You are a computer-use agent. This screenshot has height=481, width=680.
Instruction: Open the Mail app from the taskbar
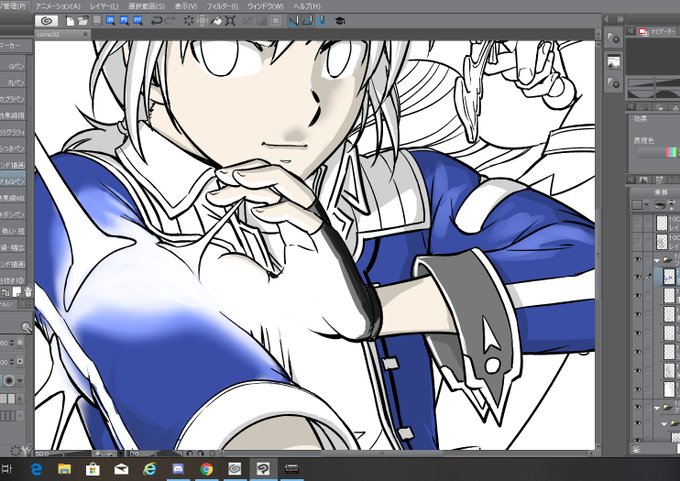tap(121, 469)
